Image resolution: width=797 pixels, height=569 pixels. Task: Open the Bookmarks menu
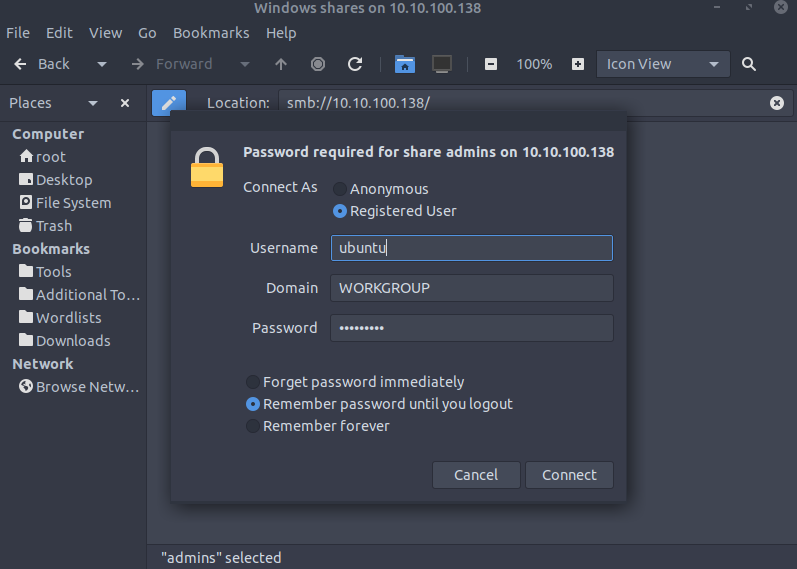(x=211, y=33)
